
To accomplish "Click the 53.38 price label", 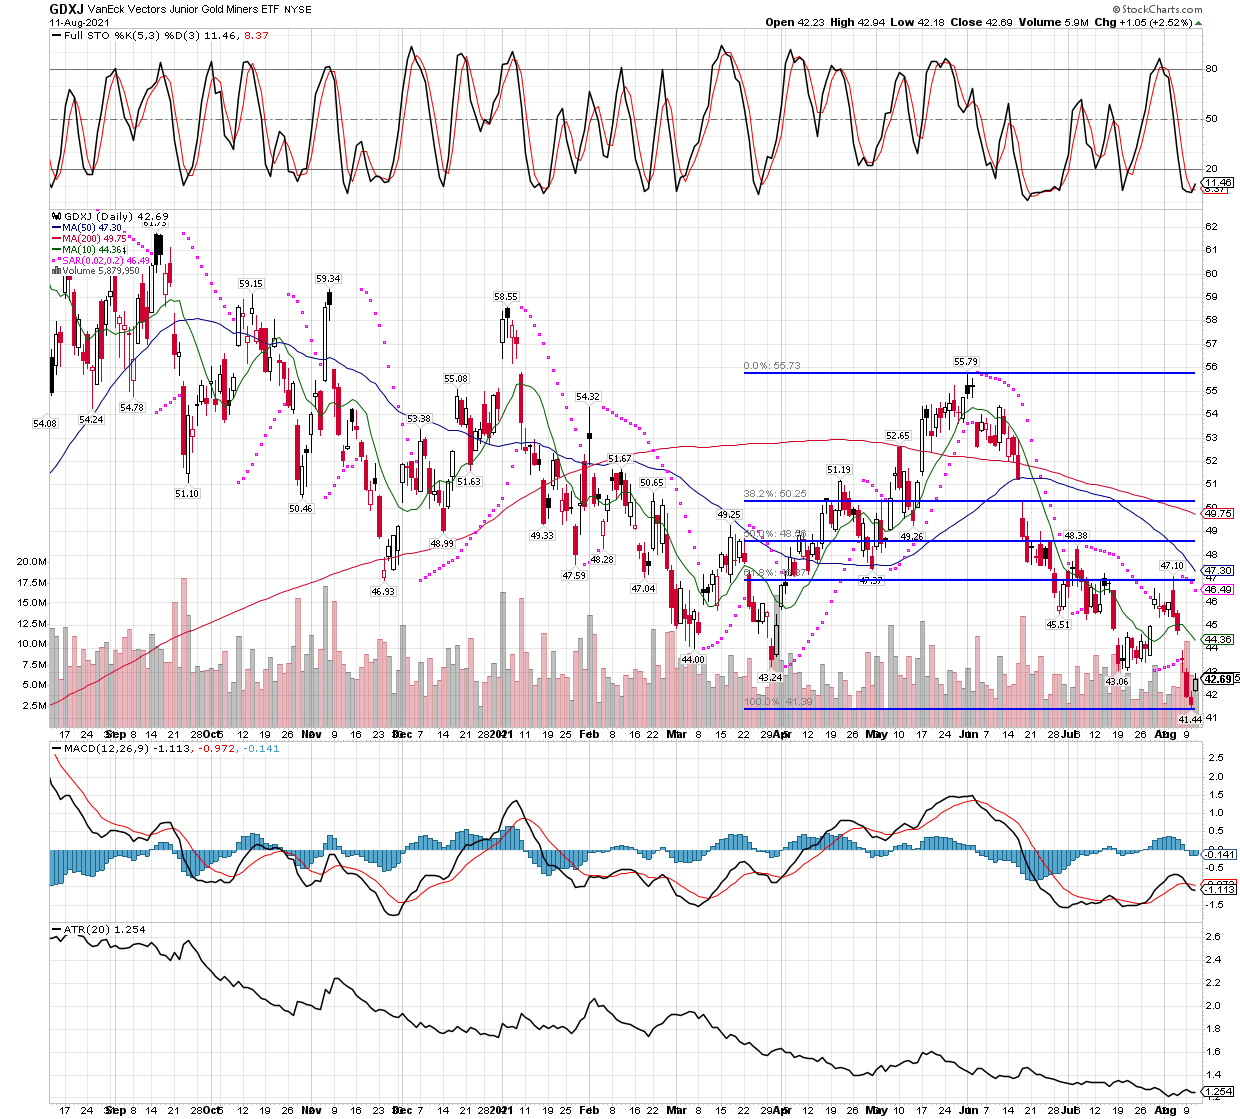I will (418, 419).
